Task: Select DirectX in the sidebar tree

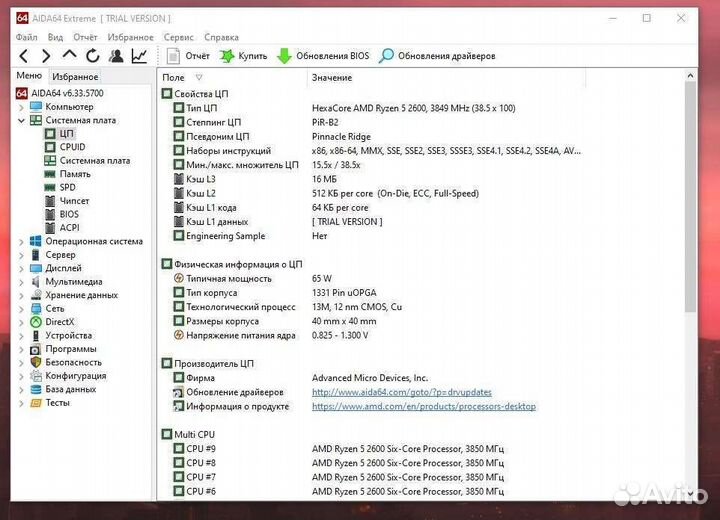Action: (59, 322)
